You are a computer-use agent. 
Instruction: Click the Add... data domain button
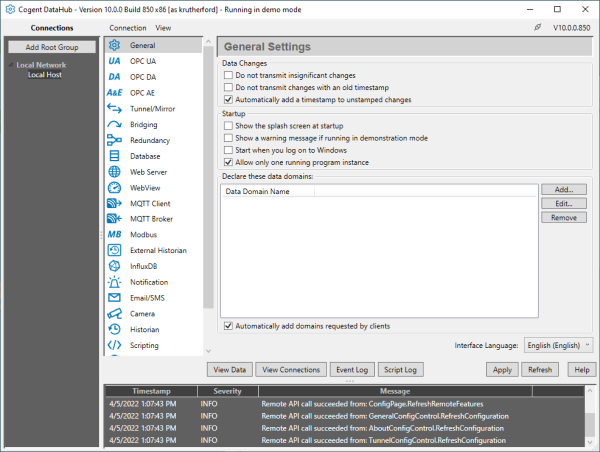click(564, 189)
